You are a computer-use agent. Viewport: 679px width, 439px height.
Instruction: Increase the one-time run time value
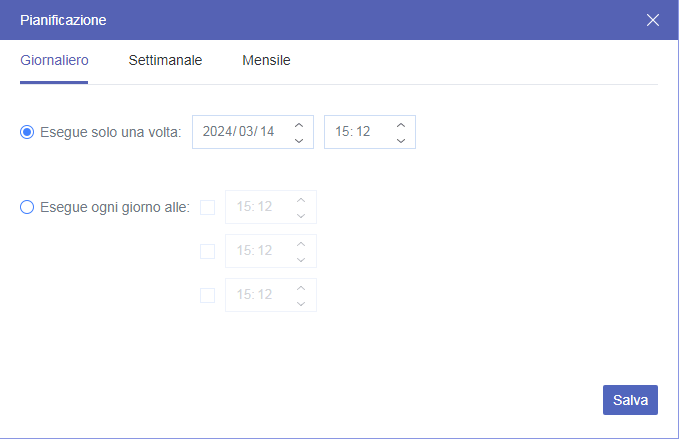(400, 124)
